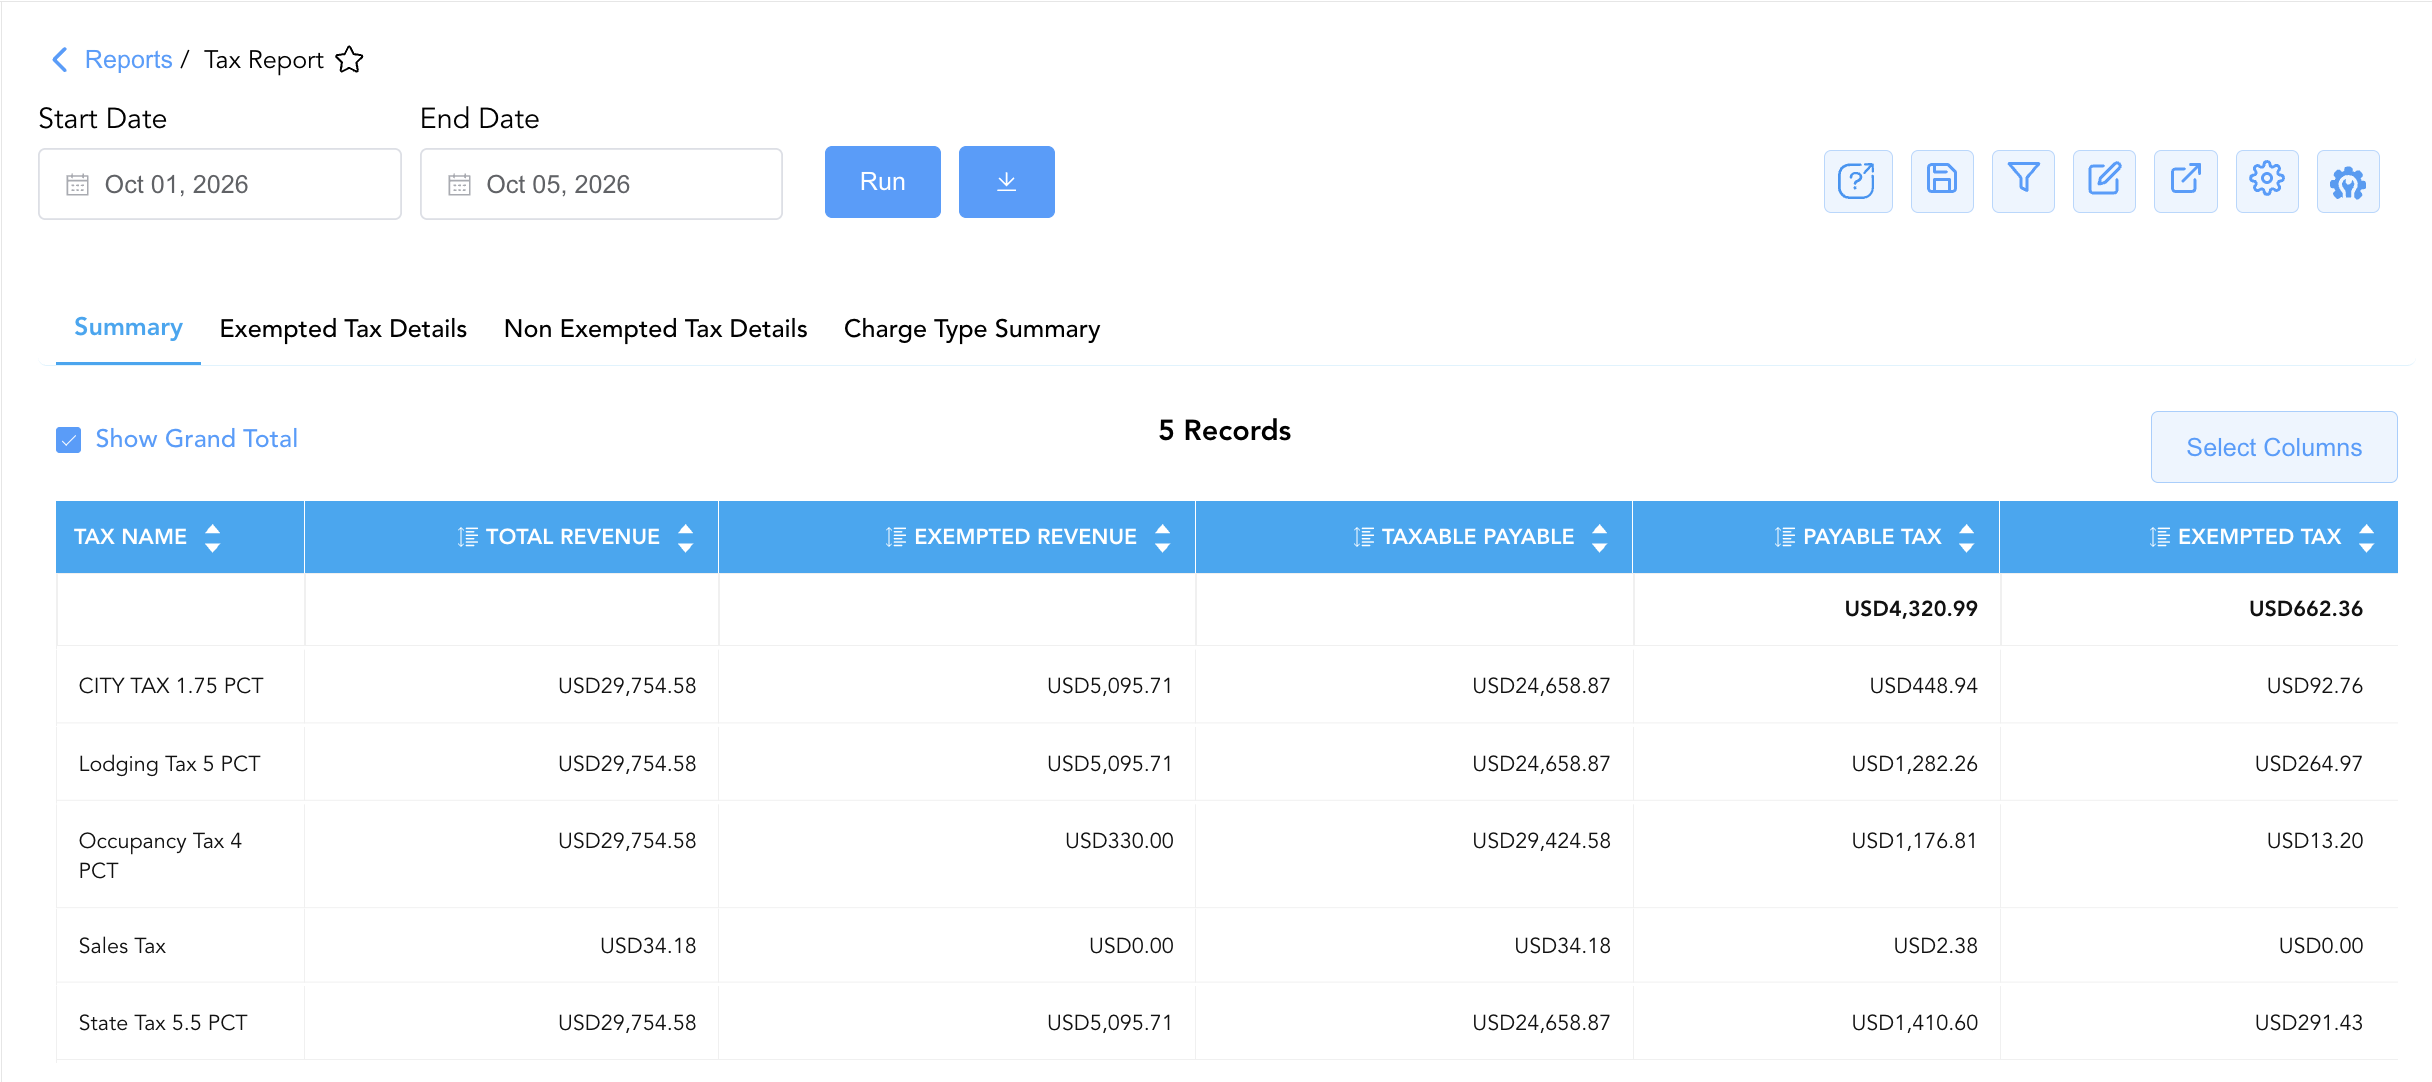Open the Select Columns button
The width and height of the screenshot is (2432, 1082).
point(2273,447)
